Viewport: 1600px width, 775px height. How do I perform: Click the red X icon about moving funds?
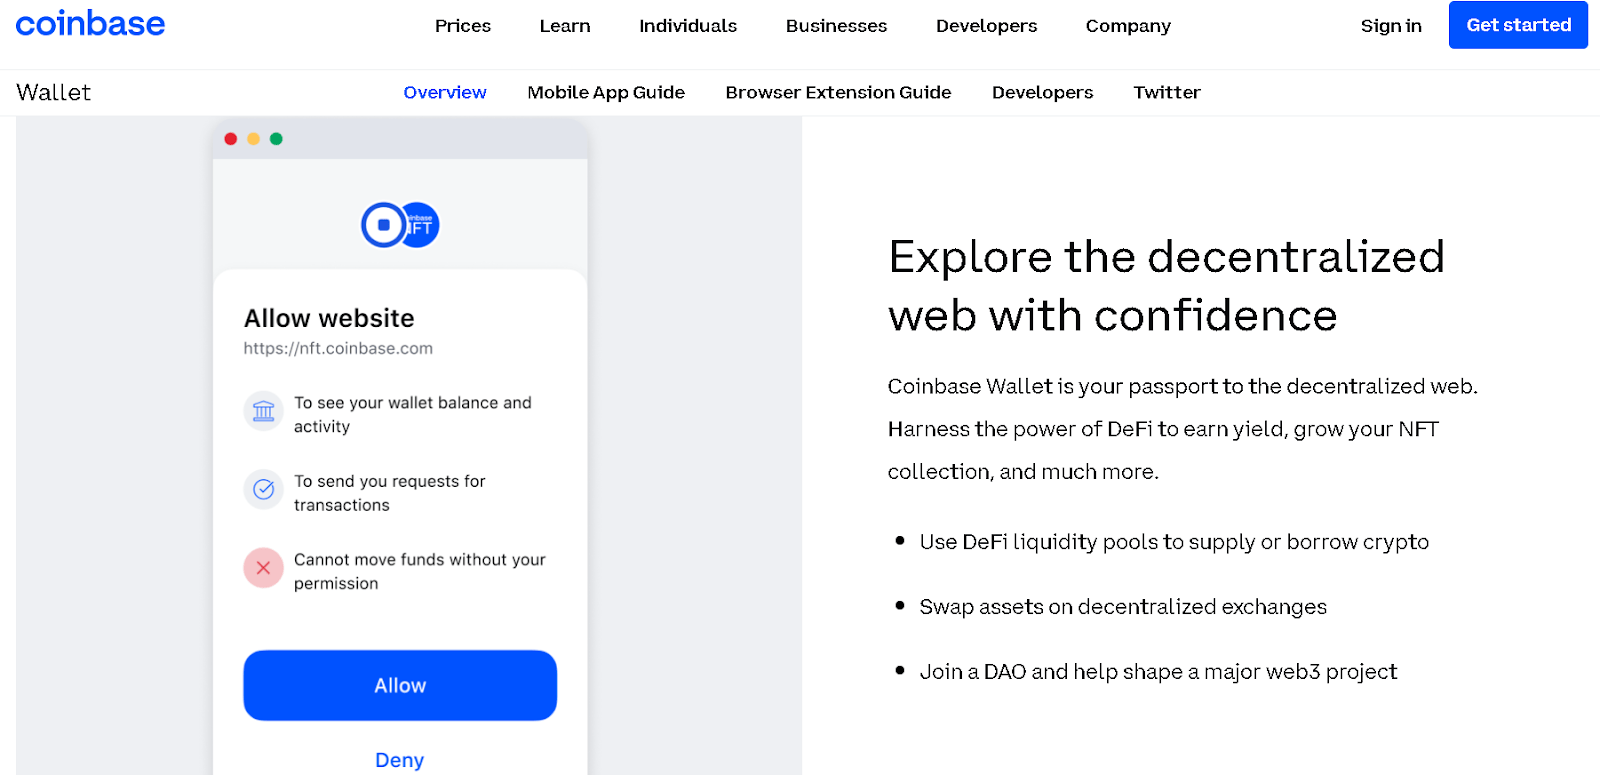click(x=263, y=568)
